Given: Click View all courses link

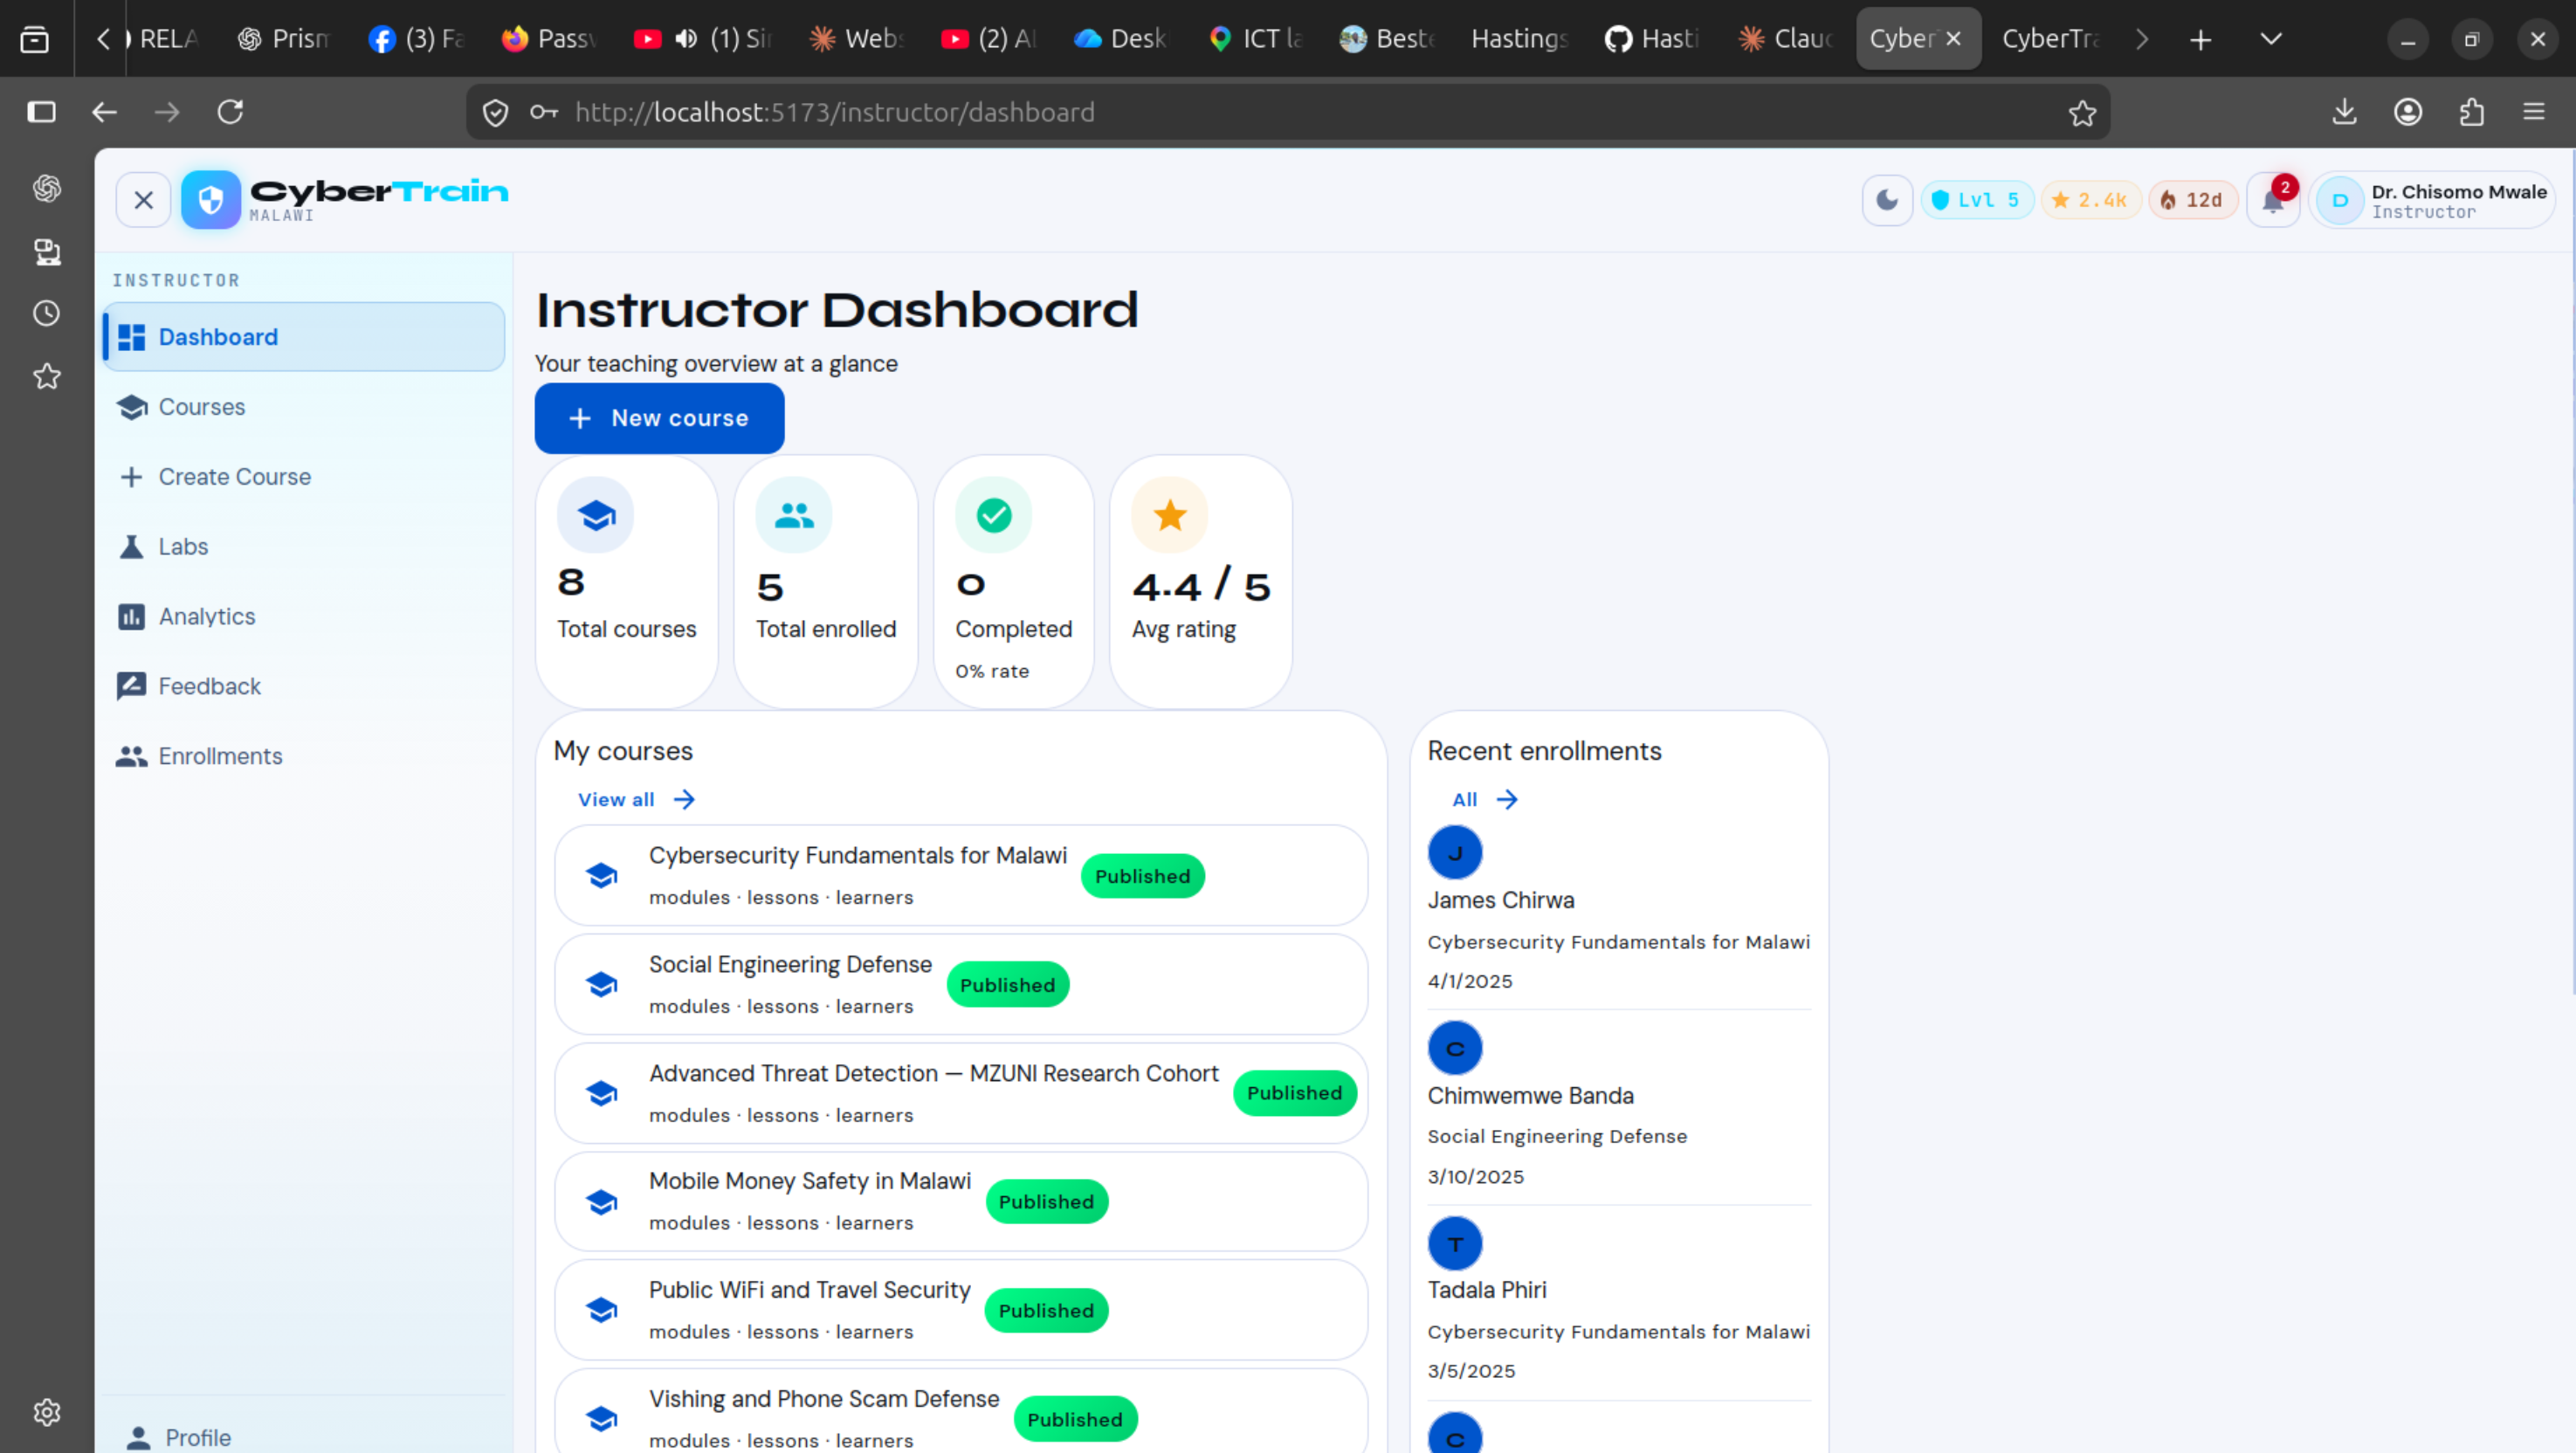Looking at the screenshot, I should [x=636, y=799].
